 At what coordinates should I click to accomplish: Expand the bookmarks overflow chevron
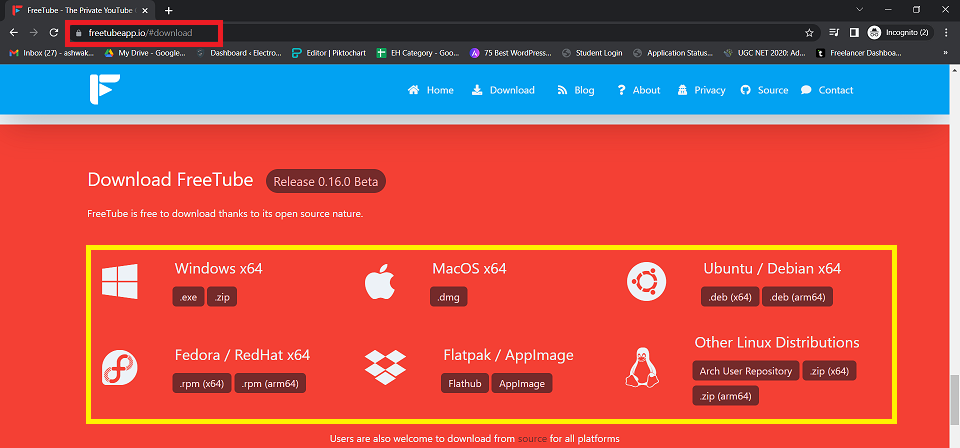point(946,53)
